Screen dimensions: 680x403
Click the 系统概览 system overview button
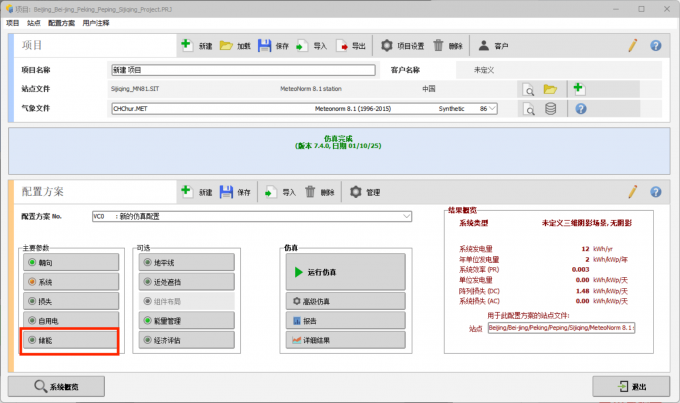[x=56, y=386]
